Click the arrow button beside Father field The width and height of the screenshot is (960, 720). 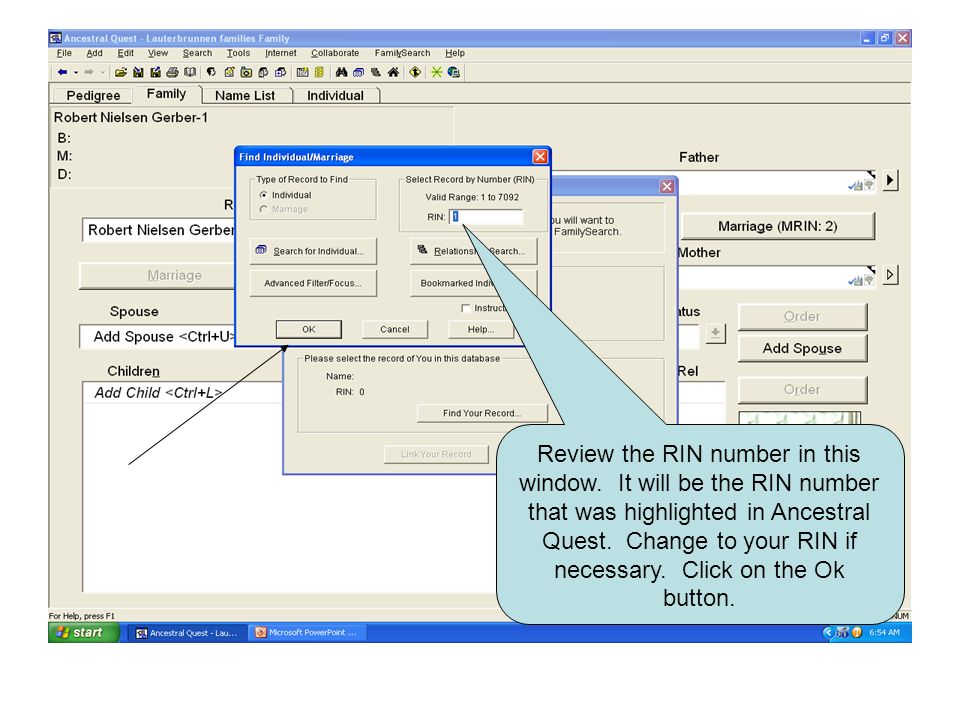(x=890, y=181)
